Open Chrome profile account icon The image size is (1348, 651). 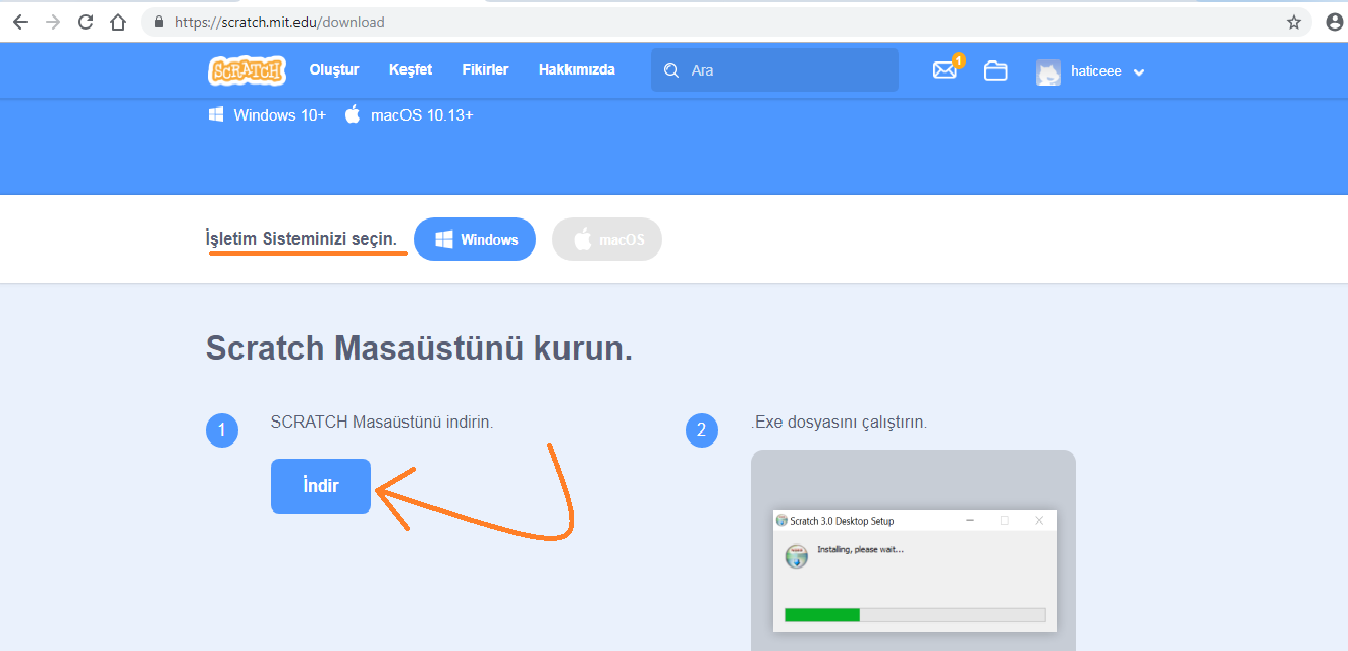pos(1334,21)
